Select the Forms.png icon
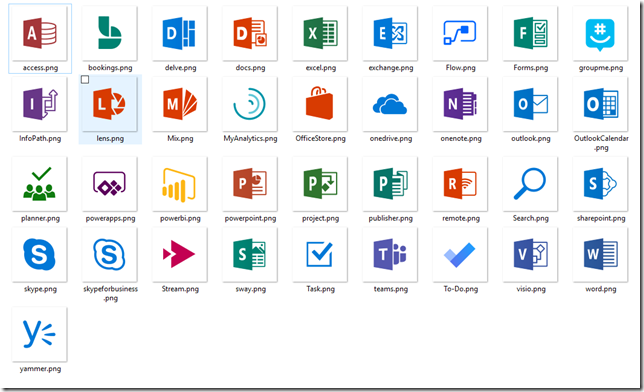This screenshot has height=392, width=644. point(531,33)
